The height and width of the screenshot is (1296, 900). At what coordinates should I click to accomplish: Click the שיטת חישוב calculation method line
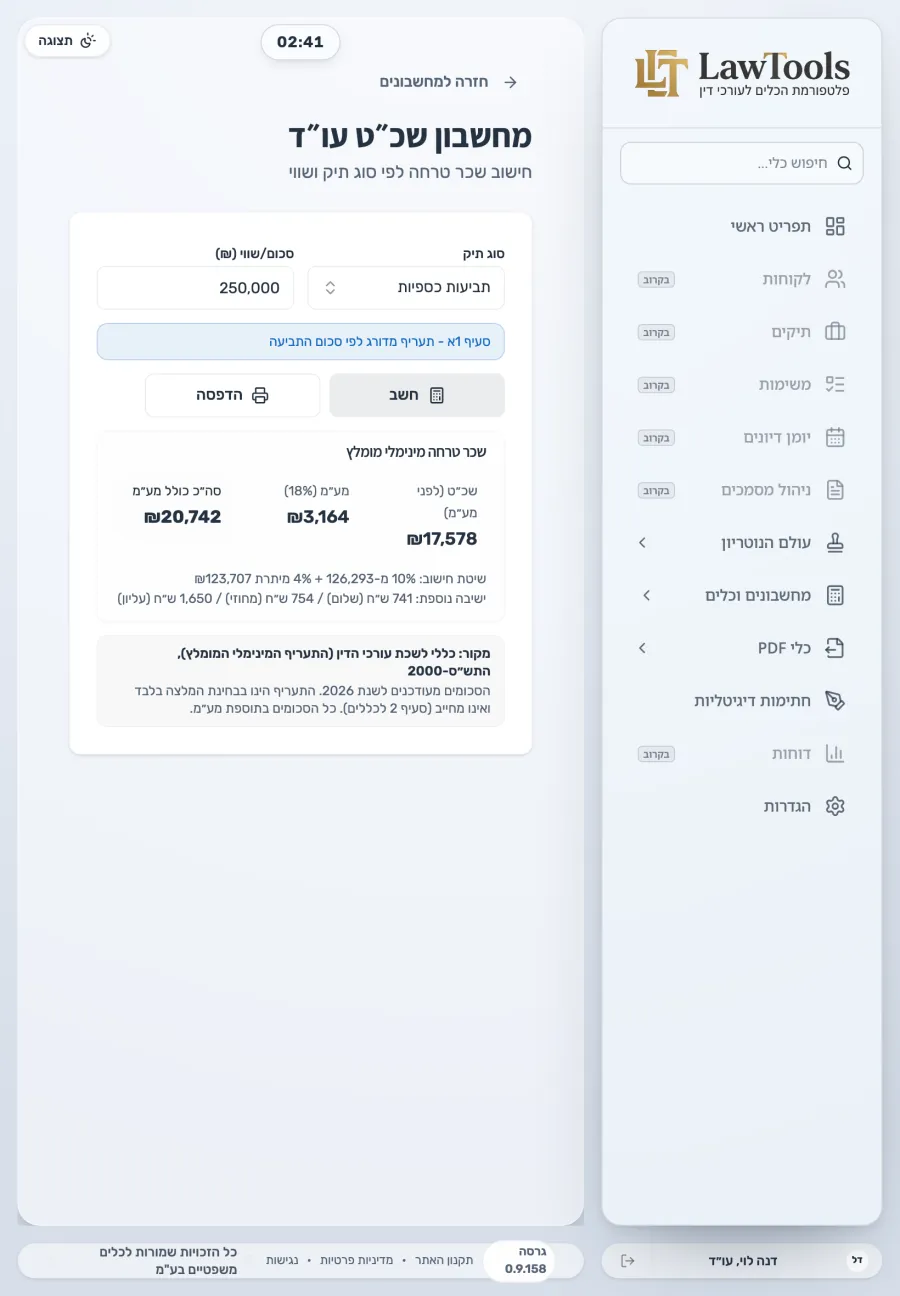(340, 578)
